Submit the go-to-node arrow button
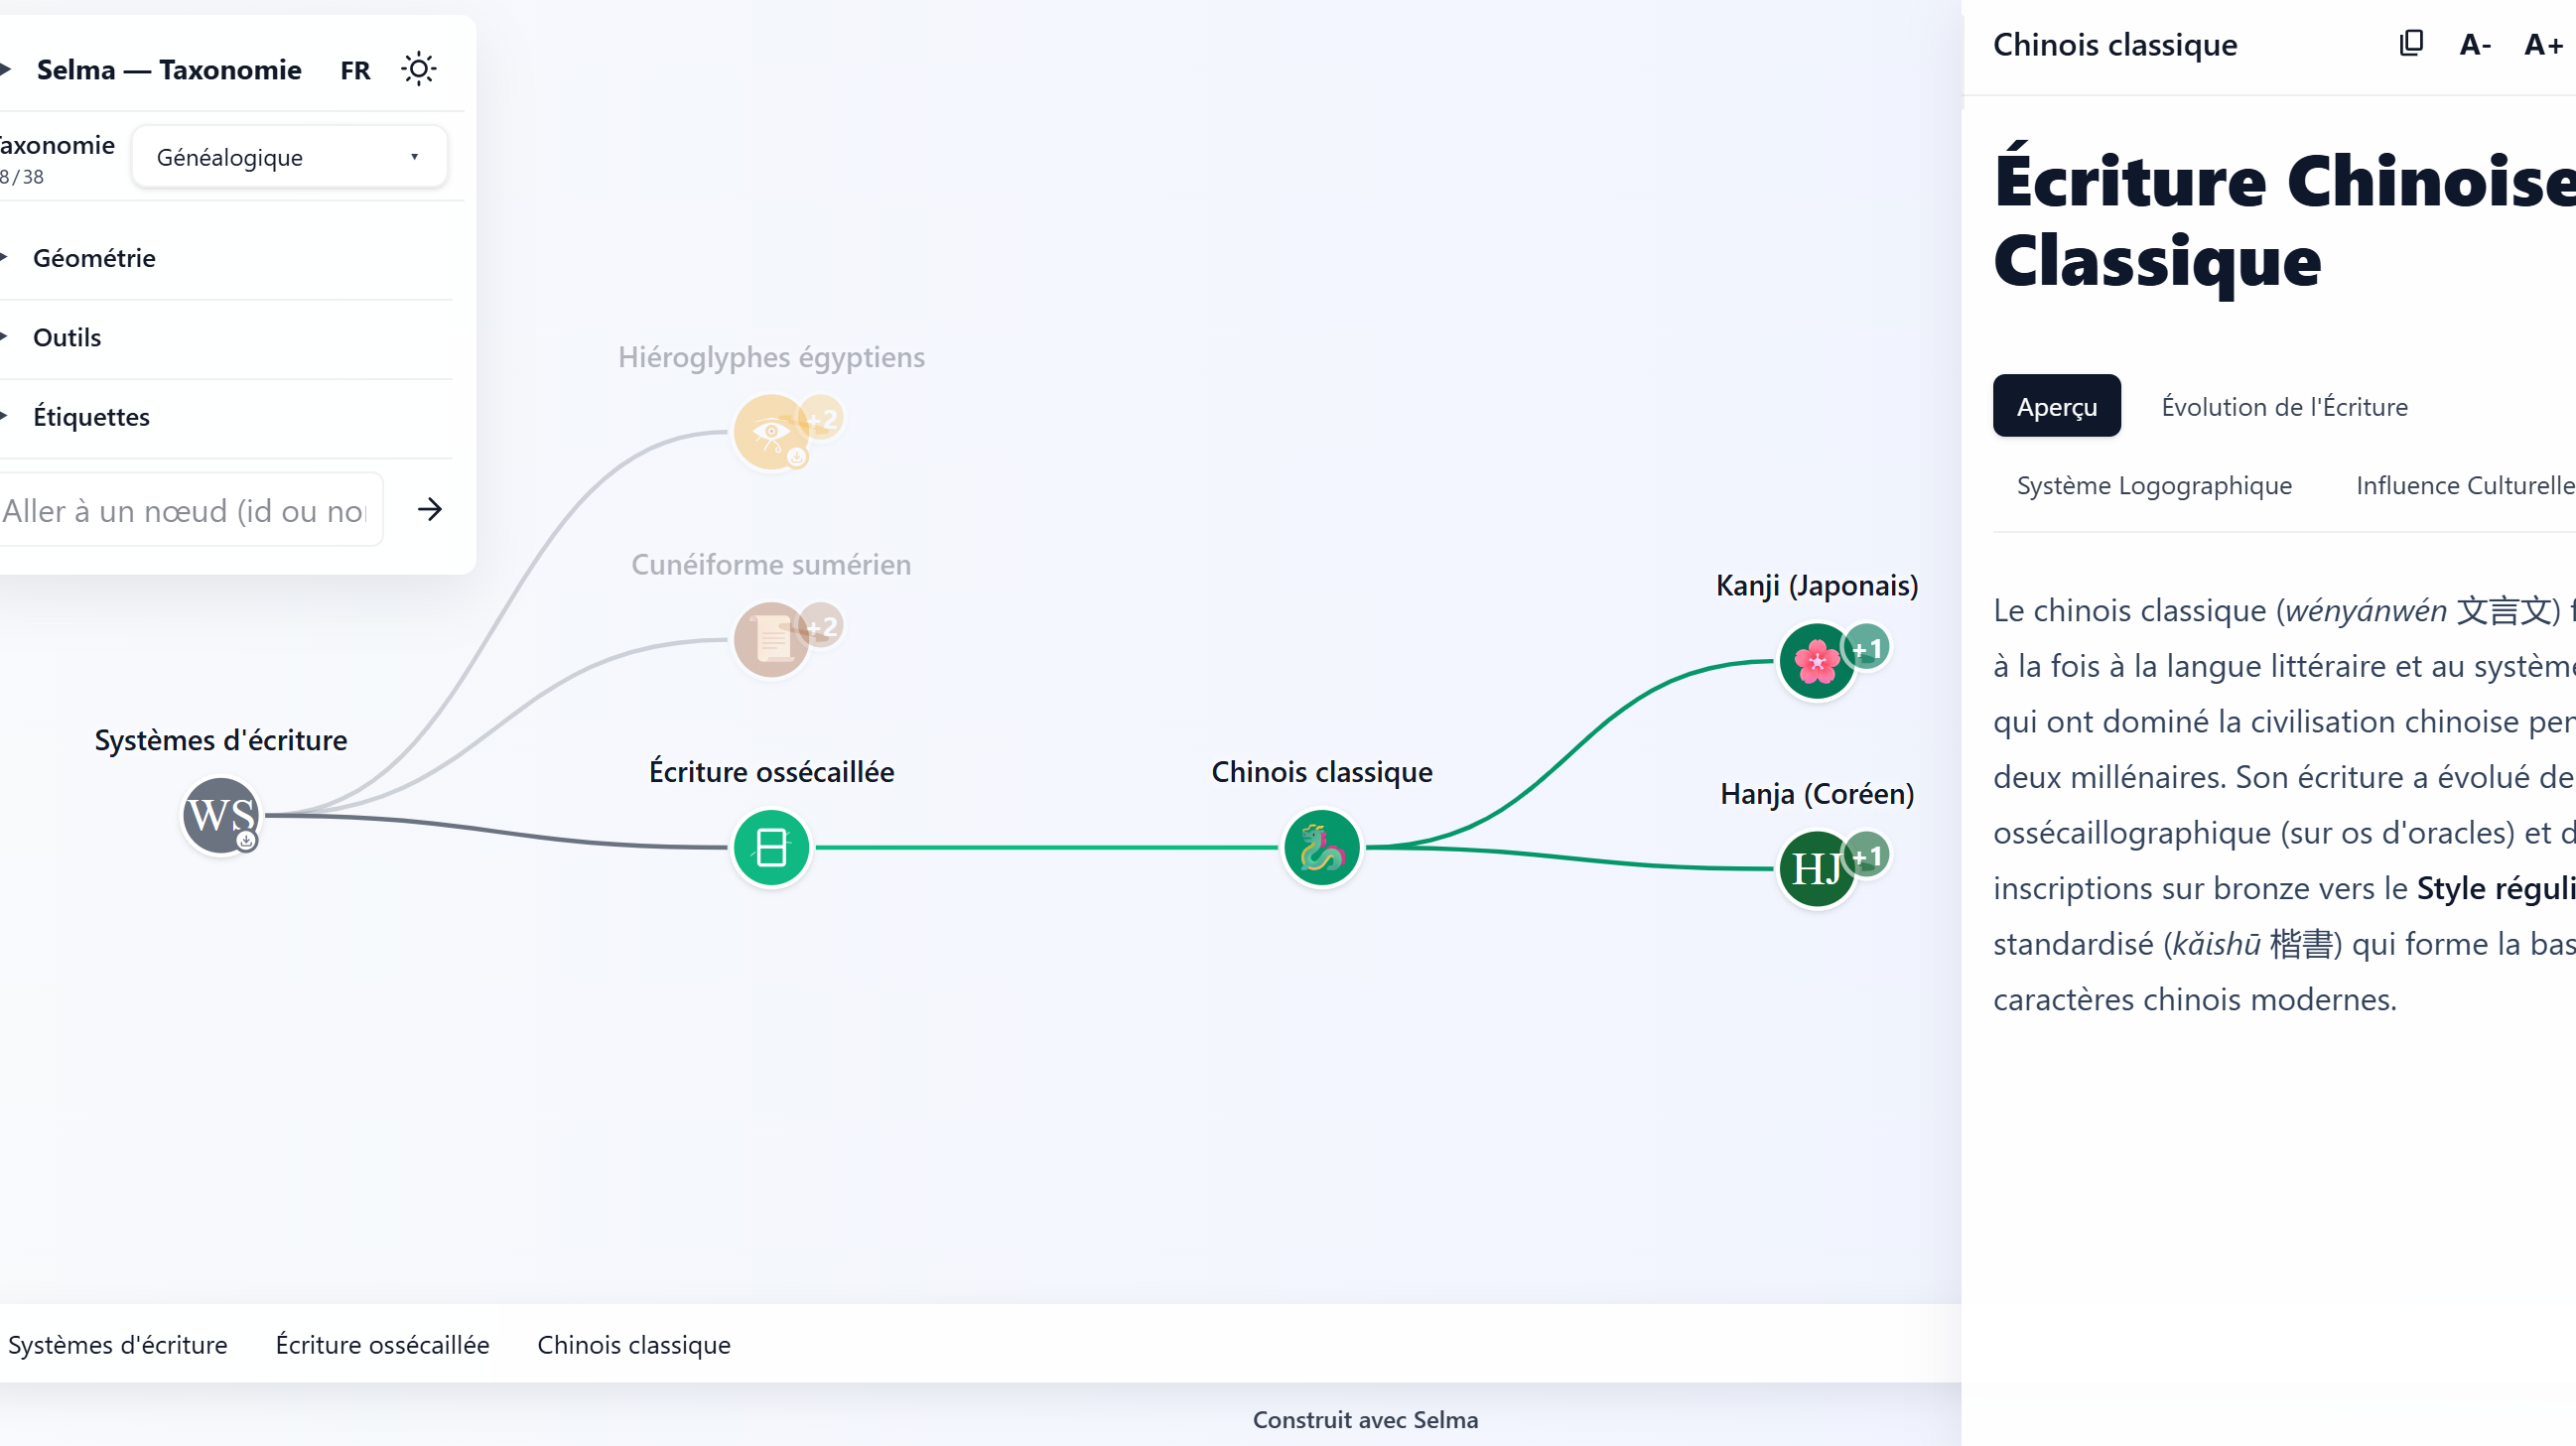This screenshot has height=1446, width=2576. click(430, 510)
